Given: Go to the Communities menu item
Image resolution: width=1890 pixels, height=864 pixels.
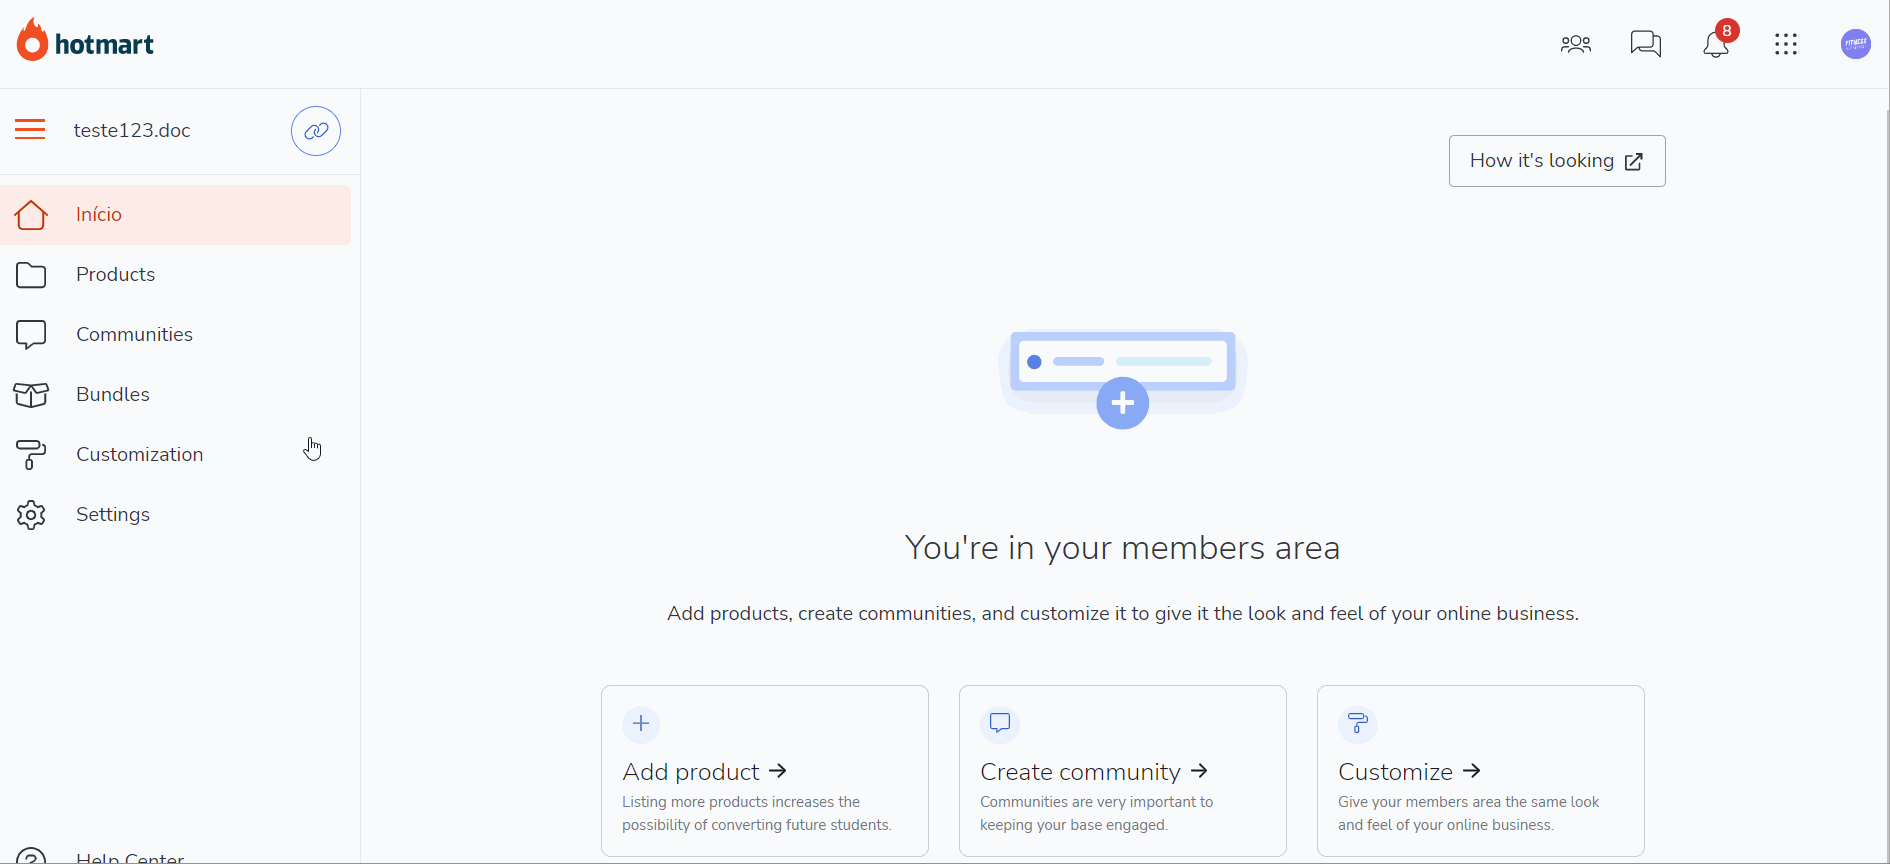Looking at the screenshot, I should click(x=176, y=335).
